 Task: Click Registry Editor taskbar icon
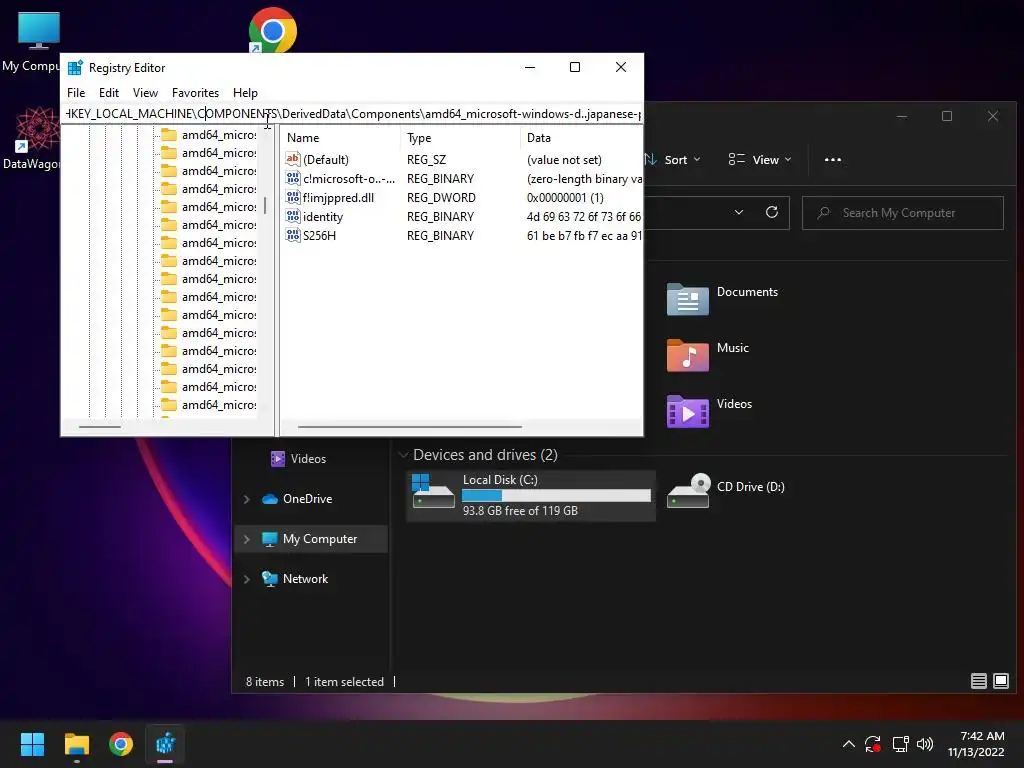[x=165, y=744]
